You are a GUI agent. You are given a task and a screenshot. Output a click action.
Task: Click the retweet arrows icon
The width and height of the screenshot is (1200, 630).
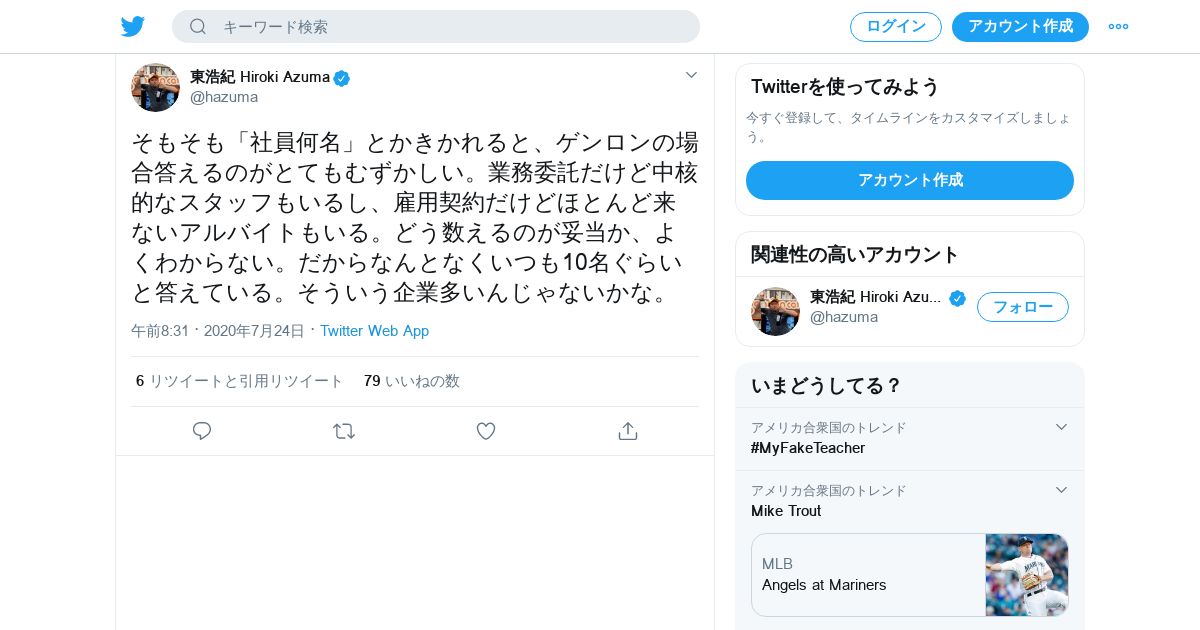point(344,431)
